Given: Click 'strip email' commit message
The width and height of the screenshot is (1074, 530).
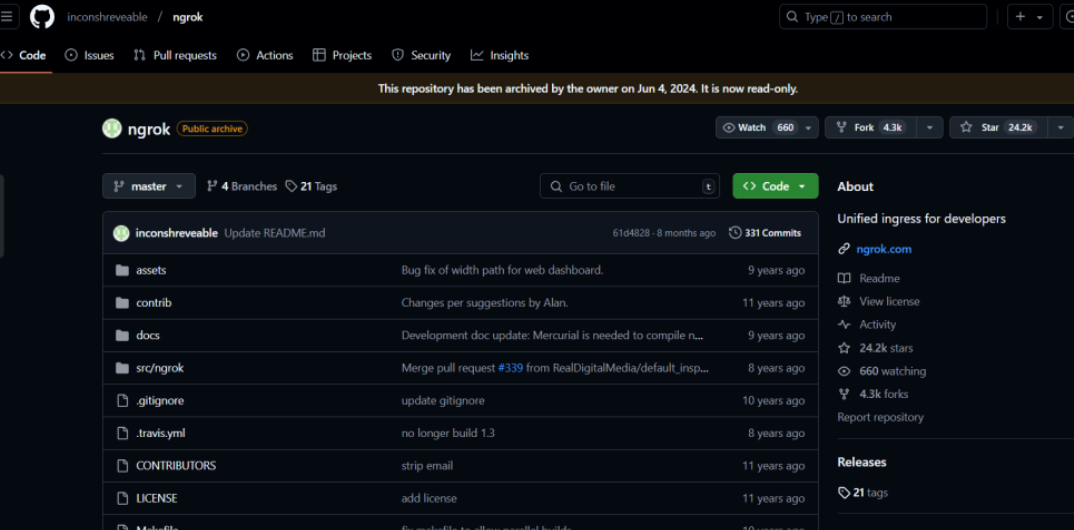Looking at the screenshot, I should coord(427,466).
